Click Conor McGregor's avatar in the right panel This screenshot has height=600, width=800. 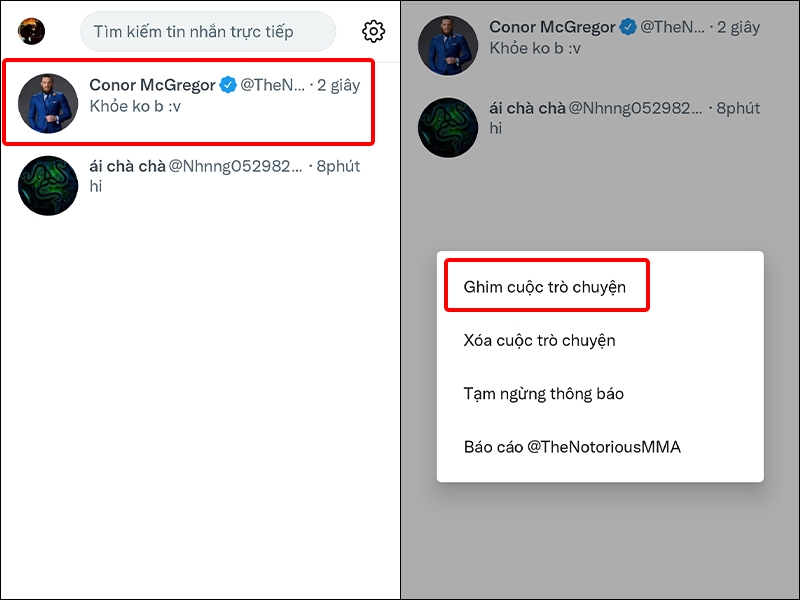coord(447,44)
